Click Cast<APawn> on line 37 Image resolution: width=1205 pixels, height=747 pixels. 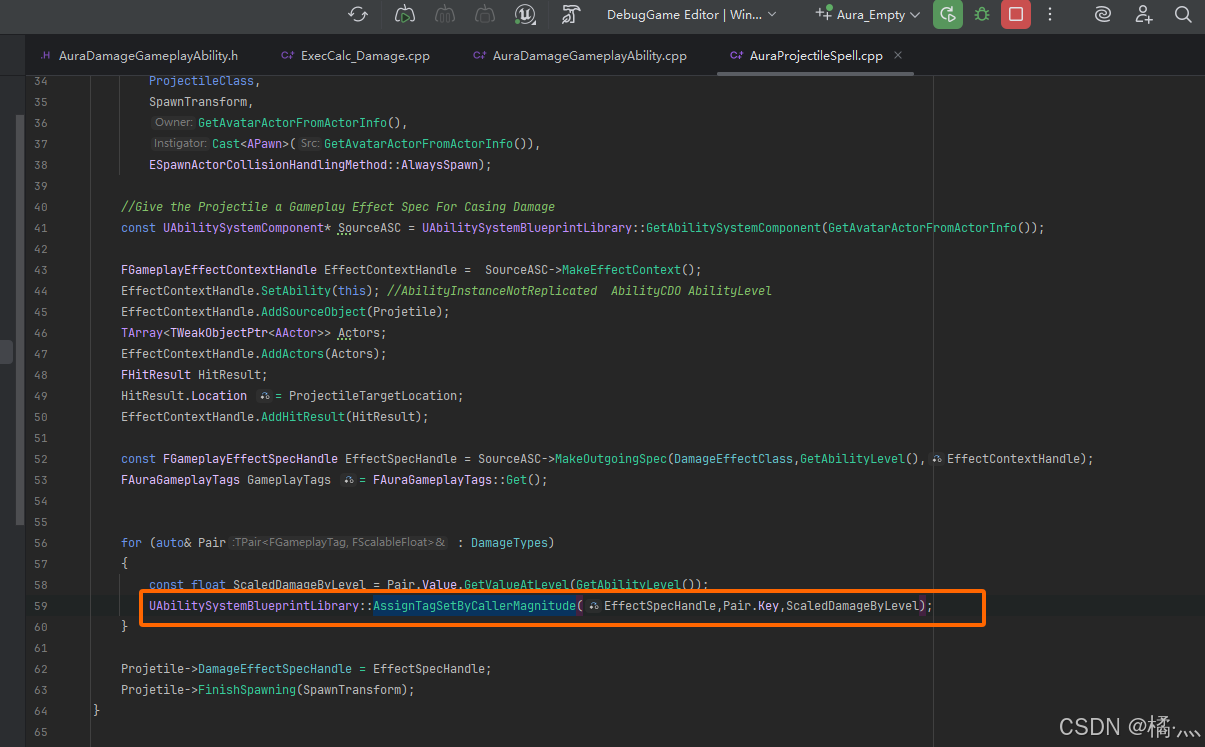(x=252, y=144)
